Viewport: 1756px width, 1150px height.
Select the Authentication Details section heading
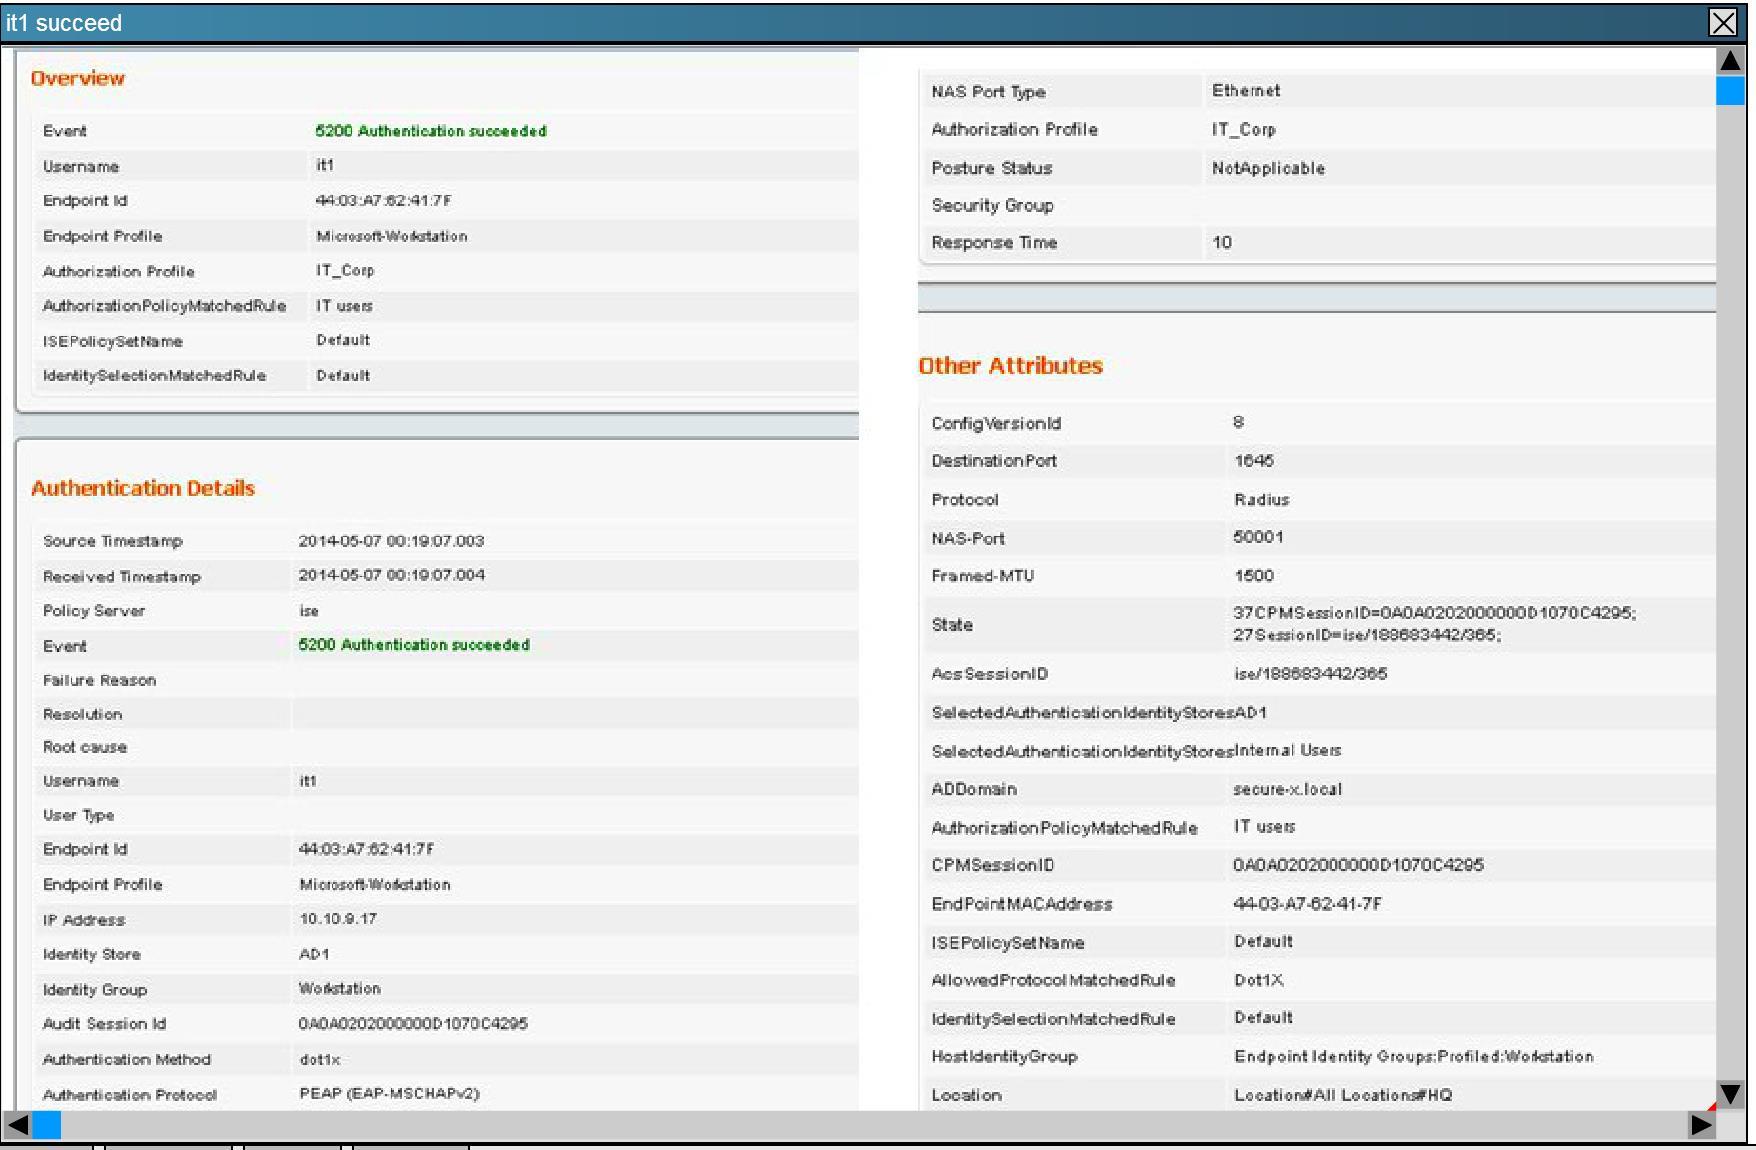[143, 488]
